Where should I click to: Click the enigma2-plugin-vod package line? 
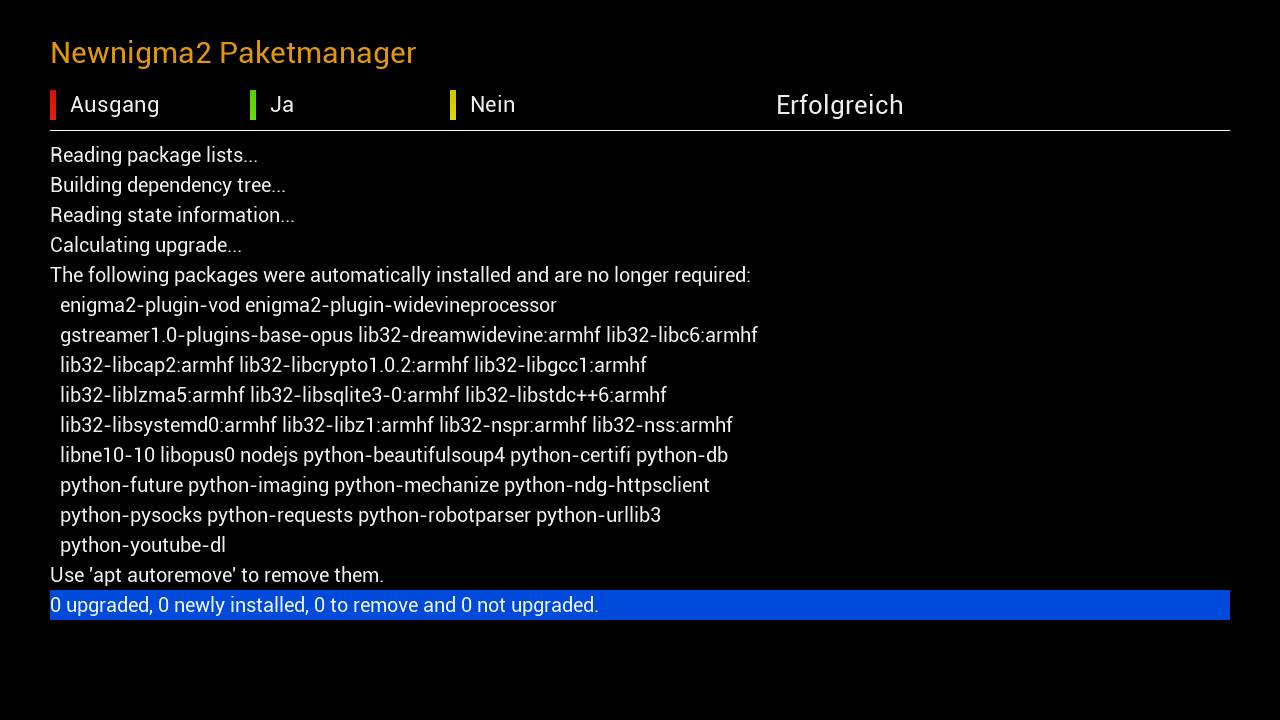pyautogui.click(x=308, y=305)
